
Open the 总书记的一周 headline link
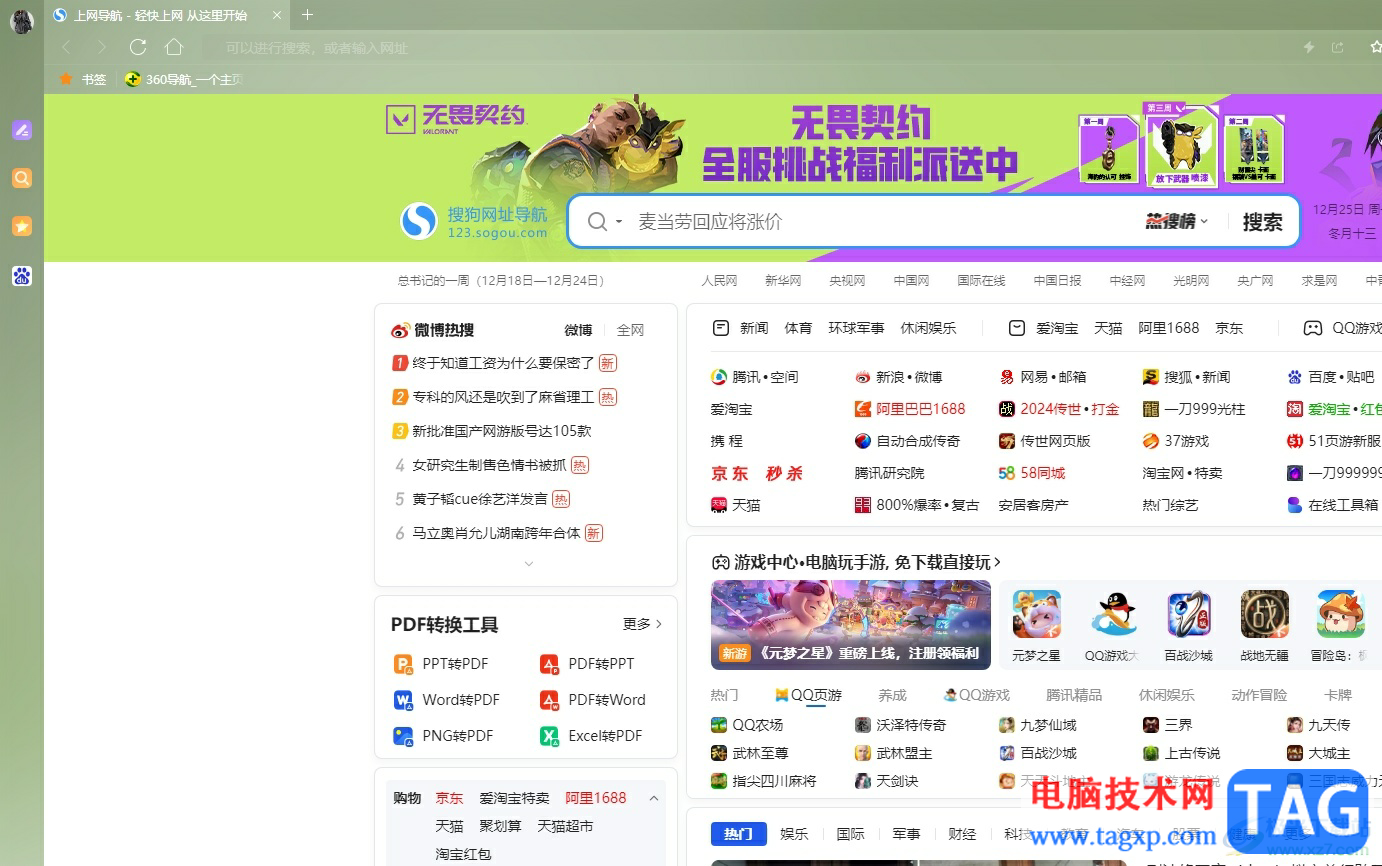pyautogui.click(x=501, y=281)
